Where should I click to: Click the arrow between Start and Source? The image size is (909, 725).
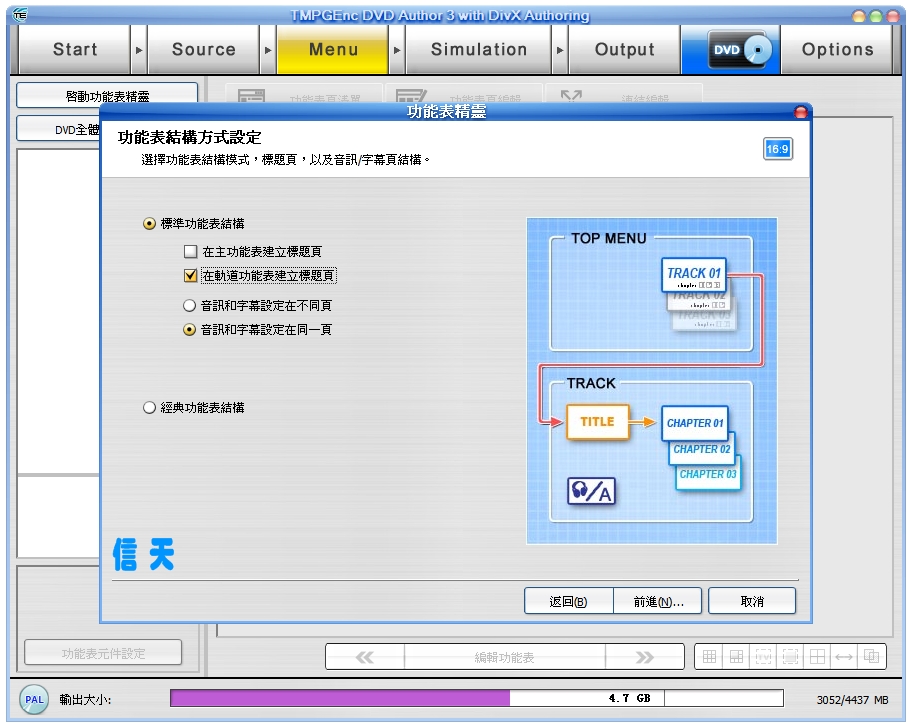pos(139,50)
